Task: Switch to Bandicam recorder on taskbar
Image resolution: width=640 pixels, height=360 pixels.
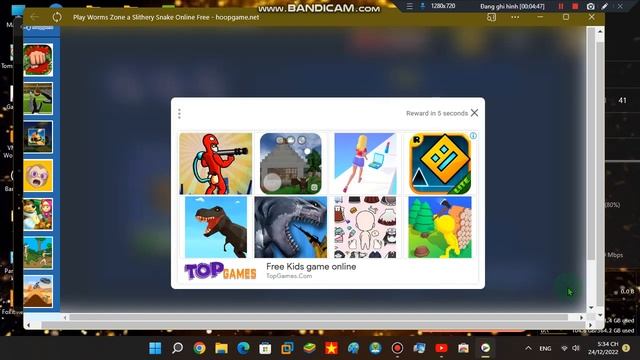Action: pyautogui.click(x=397, y=348)
